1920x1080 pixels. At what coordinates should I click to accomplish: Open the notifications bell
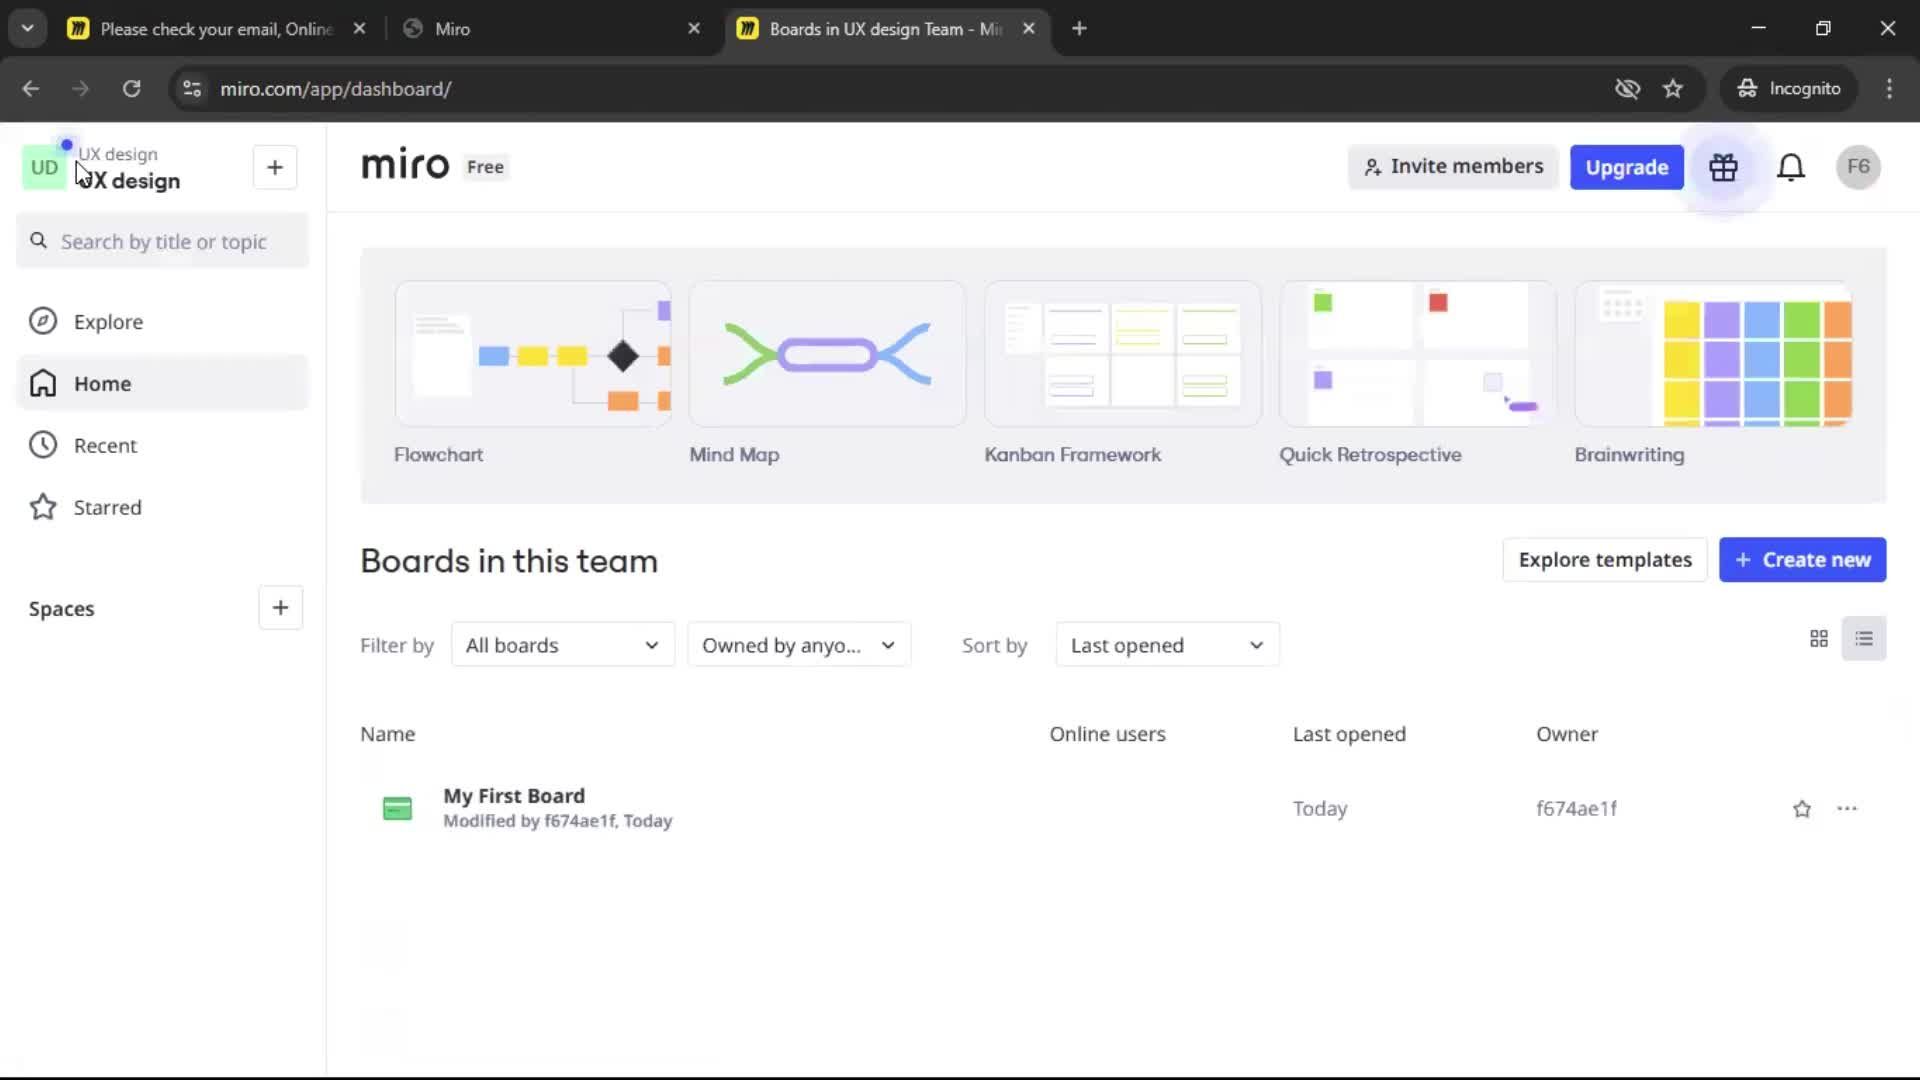[1791, 167]
